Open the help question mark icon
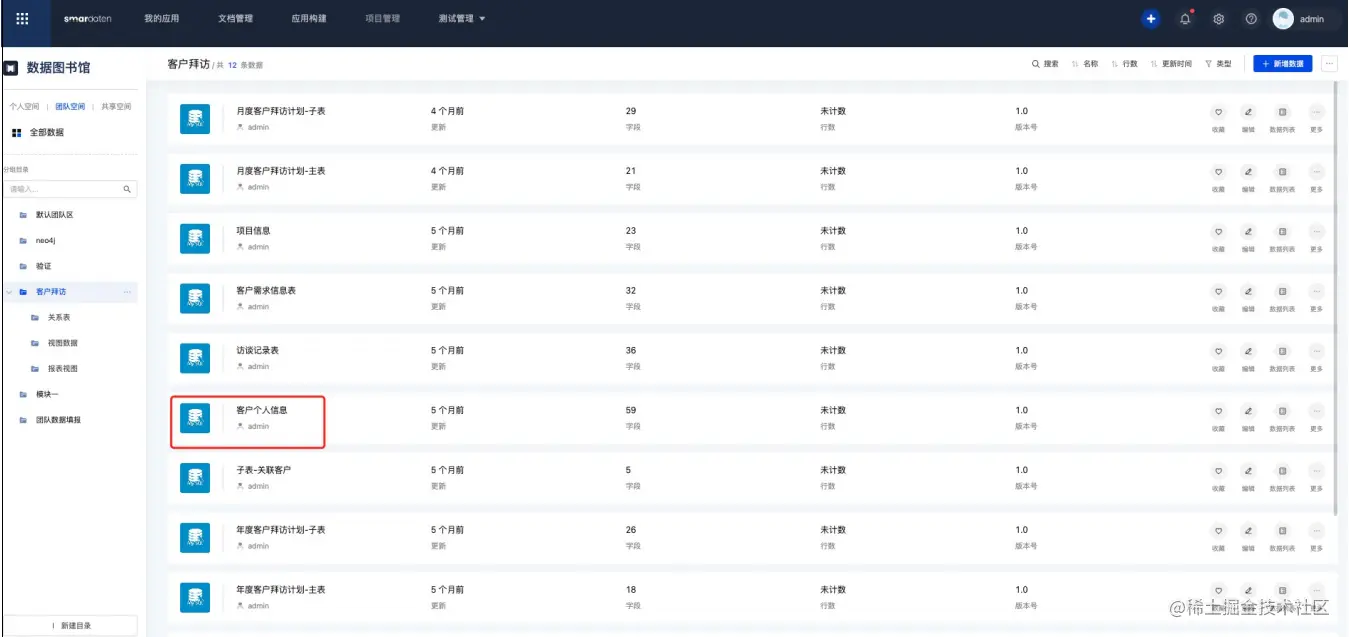This screenshot has height=637, width=1349. point(1251,19)
